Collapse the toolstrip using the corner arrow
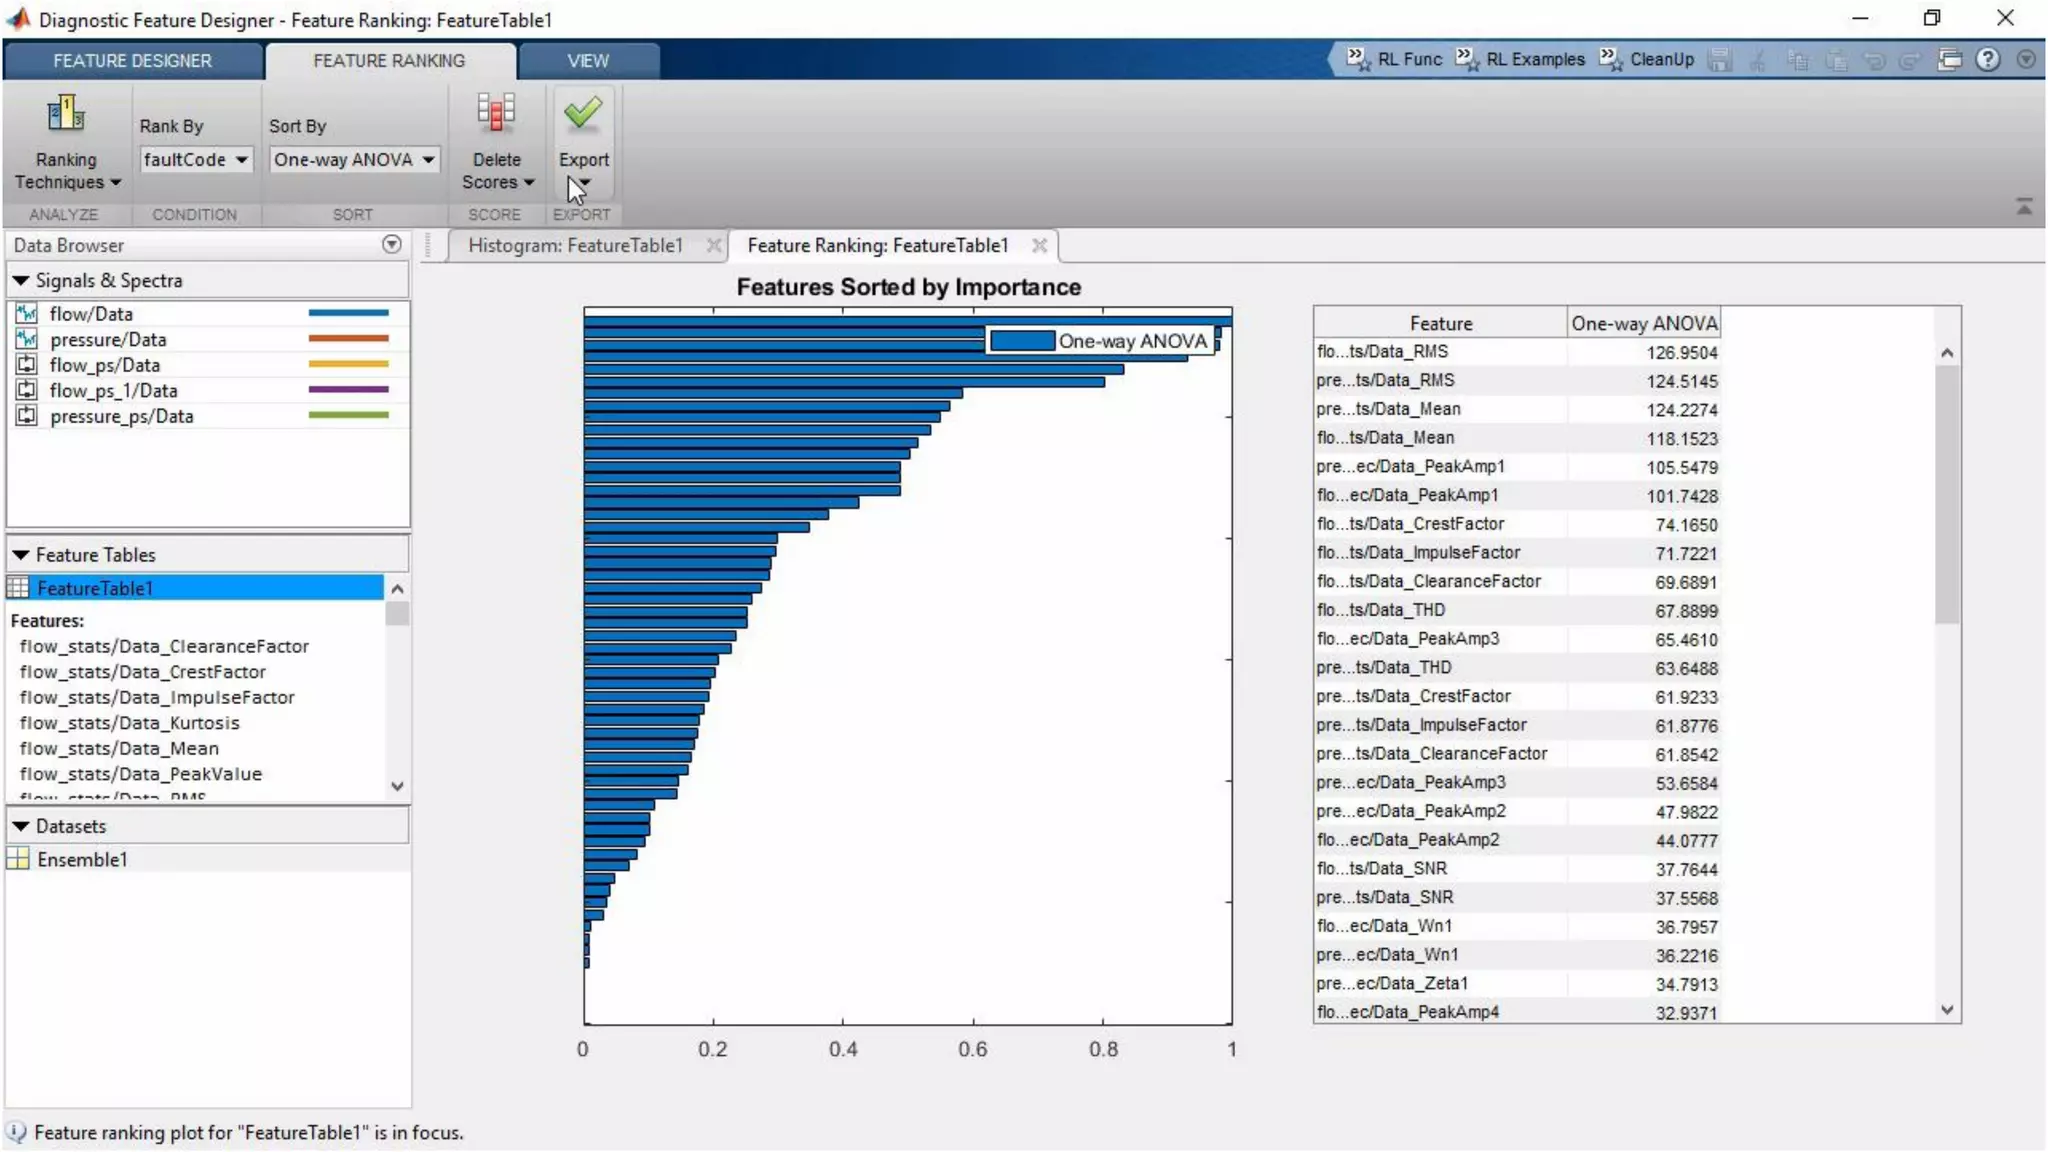Image resolution: width=2048 pixels, height=1152 pixels. (2024, 207)
